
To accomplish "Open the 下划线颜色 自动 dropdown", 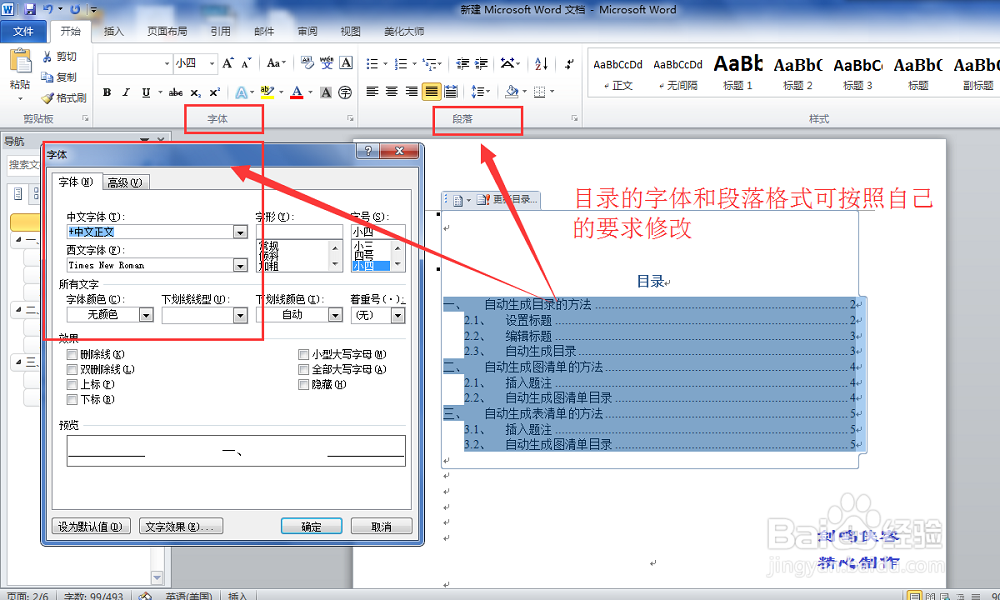I will [x=335, y=315].
